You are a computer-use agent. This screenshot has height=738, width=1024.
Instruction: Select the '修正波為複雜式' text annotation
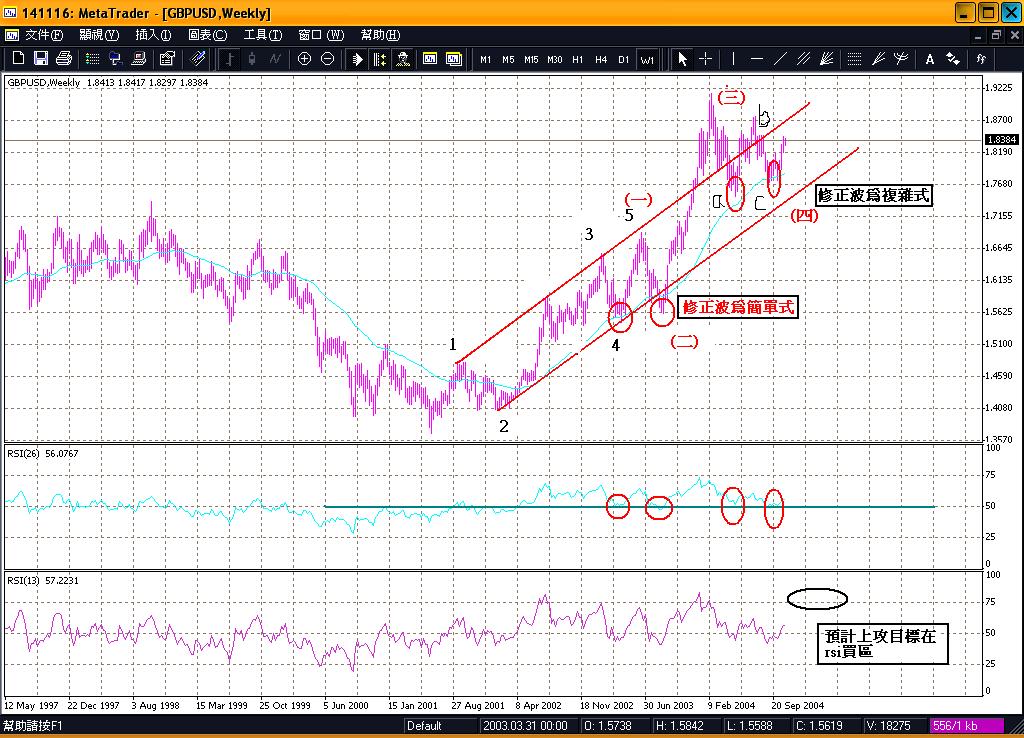pos(873,195)
